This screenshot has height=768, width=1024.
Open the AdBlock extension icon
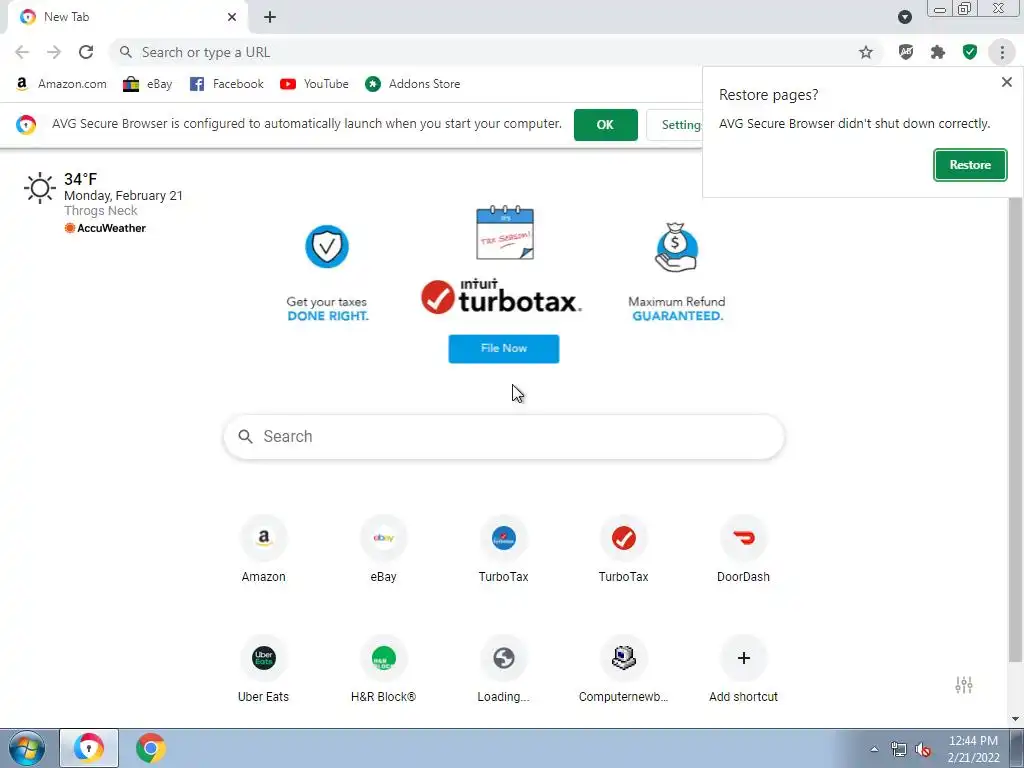coord(906,52)
